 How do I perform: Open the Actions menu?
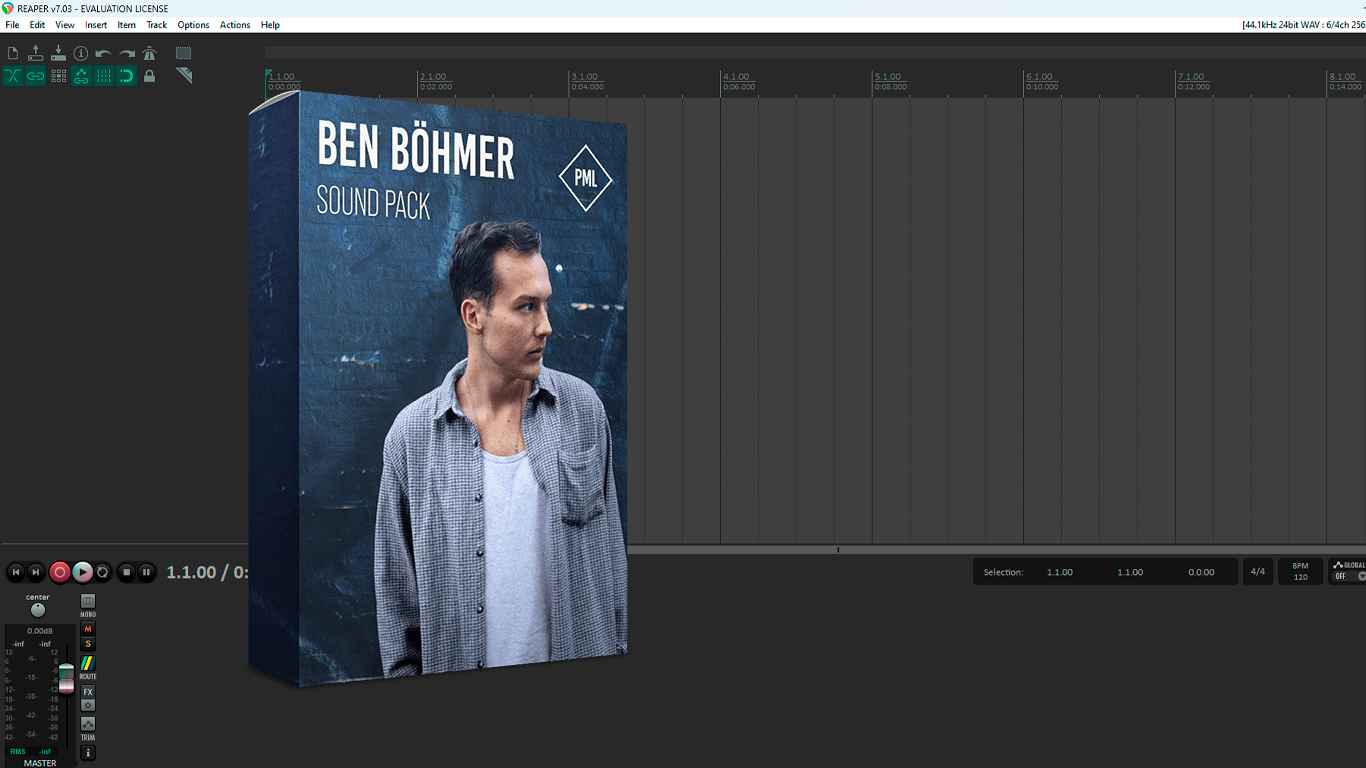coord(235,25)
